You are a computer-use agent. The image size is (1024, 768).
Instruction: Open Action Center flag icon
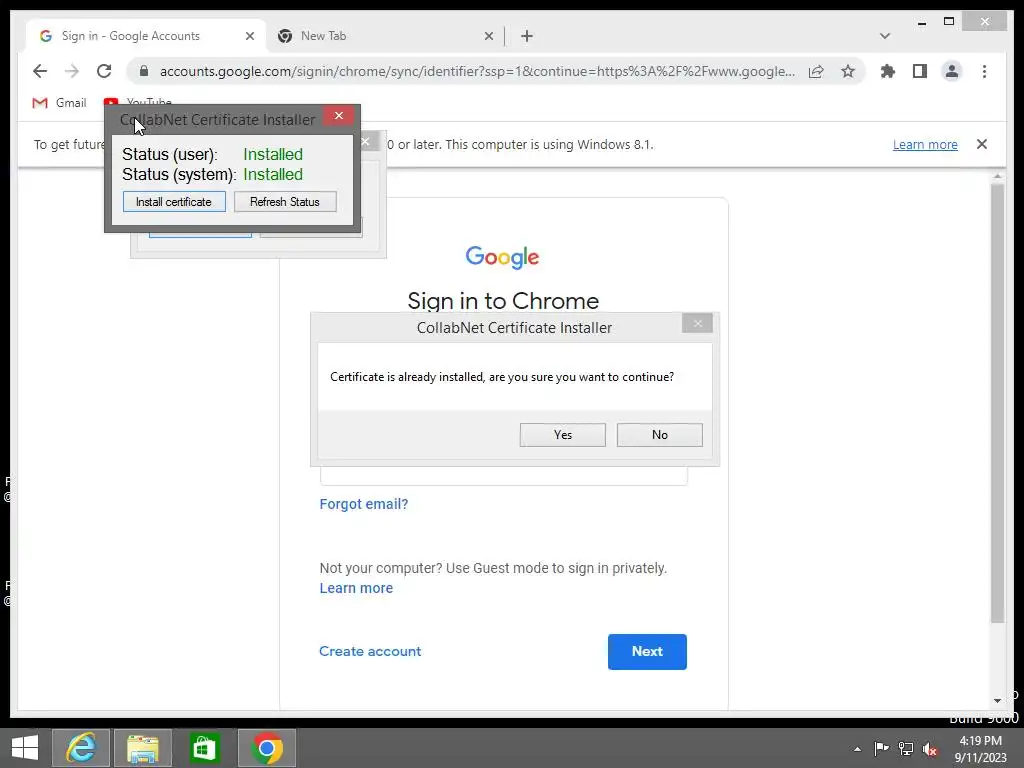click(881, 748)
